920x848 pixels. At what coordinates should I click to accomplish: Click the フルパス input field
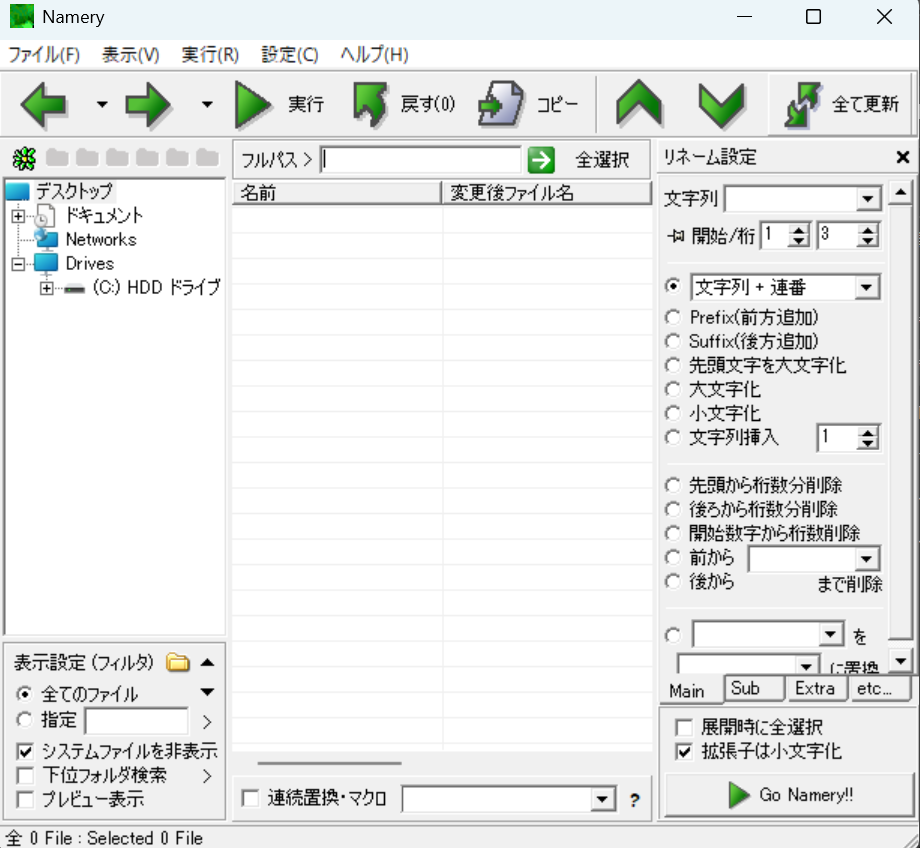(421, 160)
